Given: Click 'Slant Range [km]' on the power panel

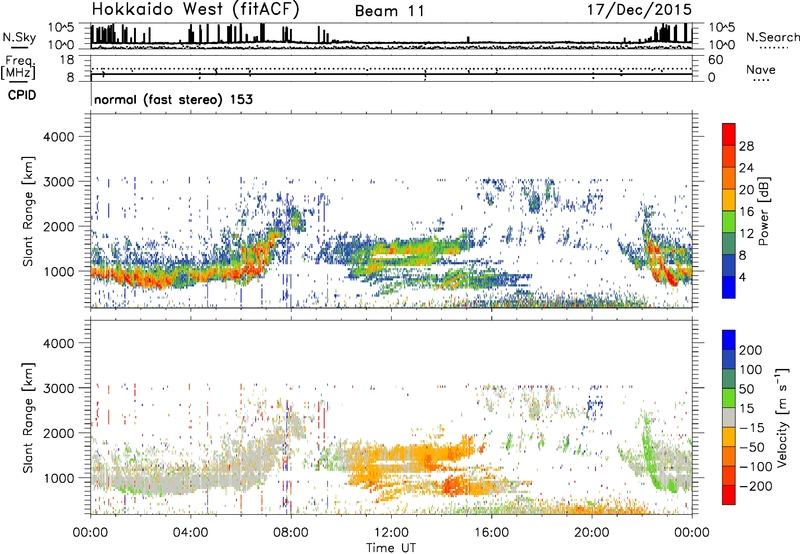Looking at the screenshot, I should coord(28,212).
